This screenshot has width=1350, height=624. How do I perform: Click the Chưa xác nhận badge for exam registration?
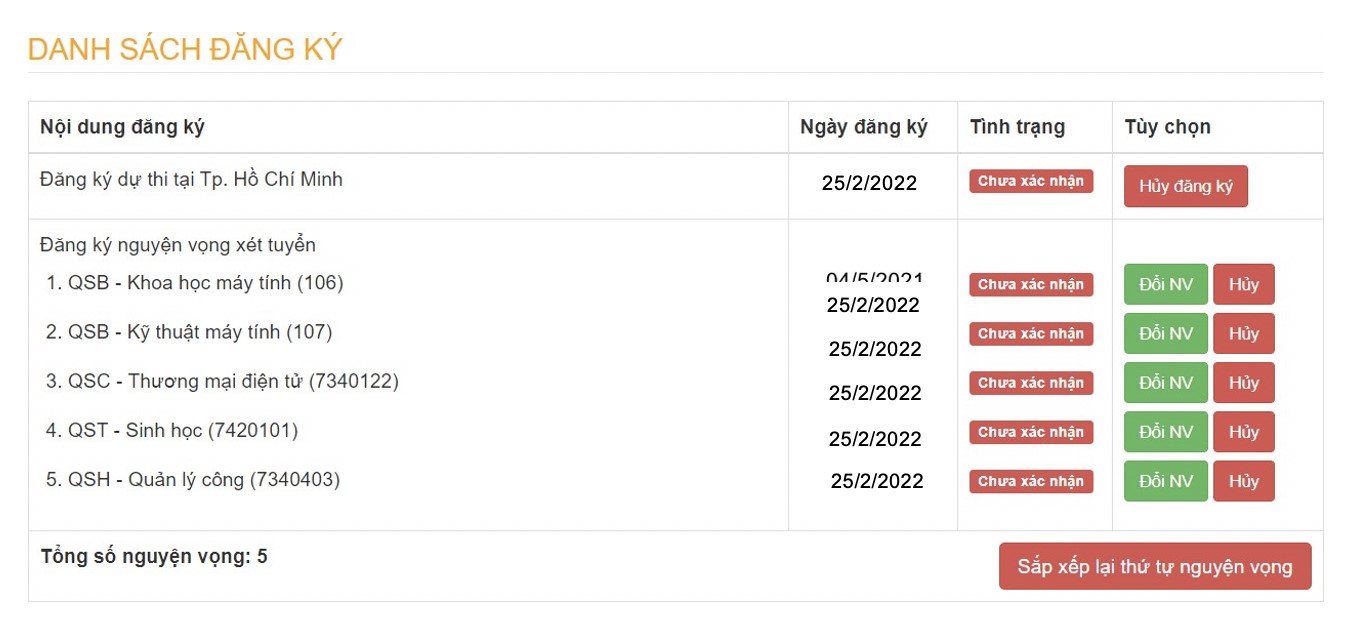pyautogui.click(x=1030, y=181)
